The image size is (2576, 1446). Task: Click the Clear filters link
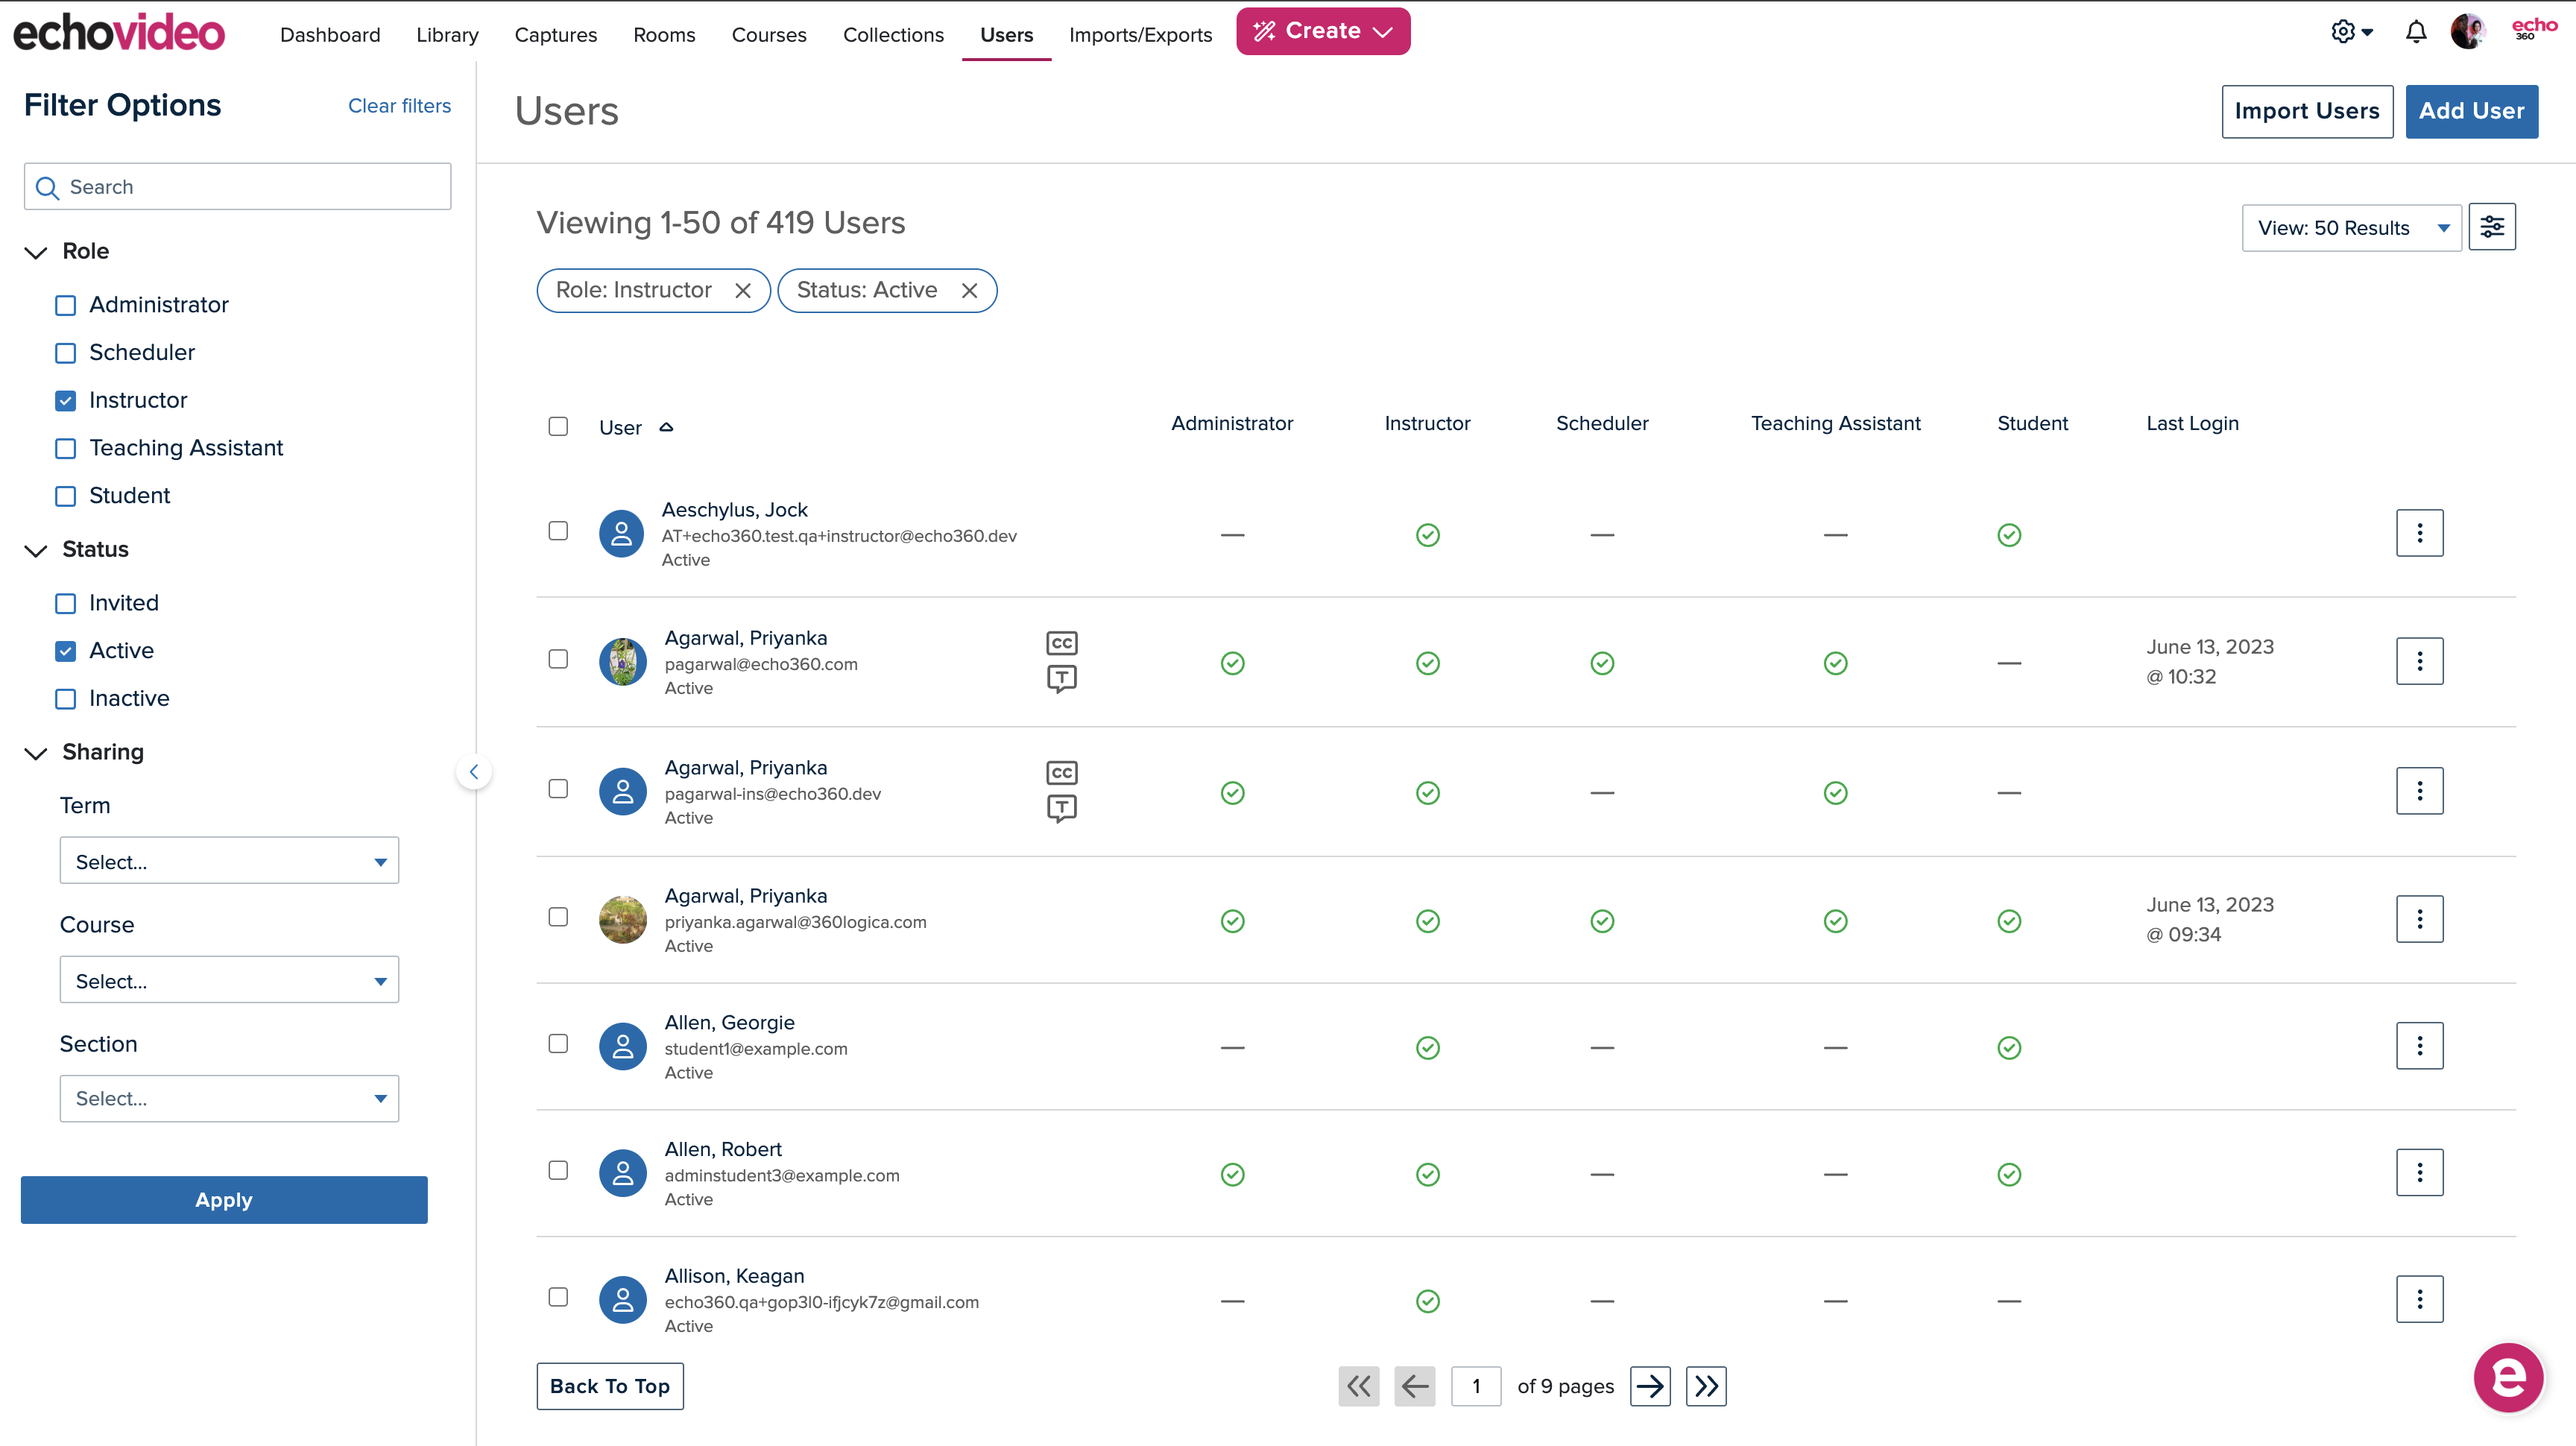(399, 106)
